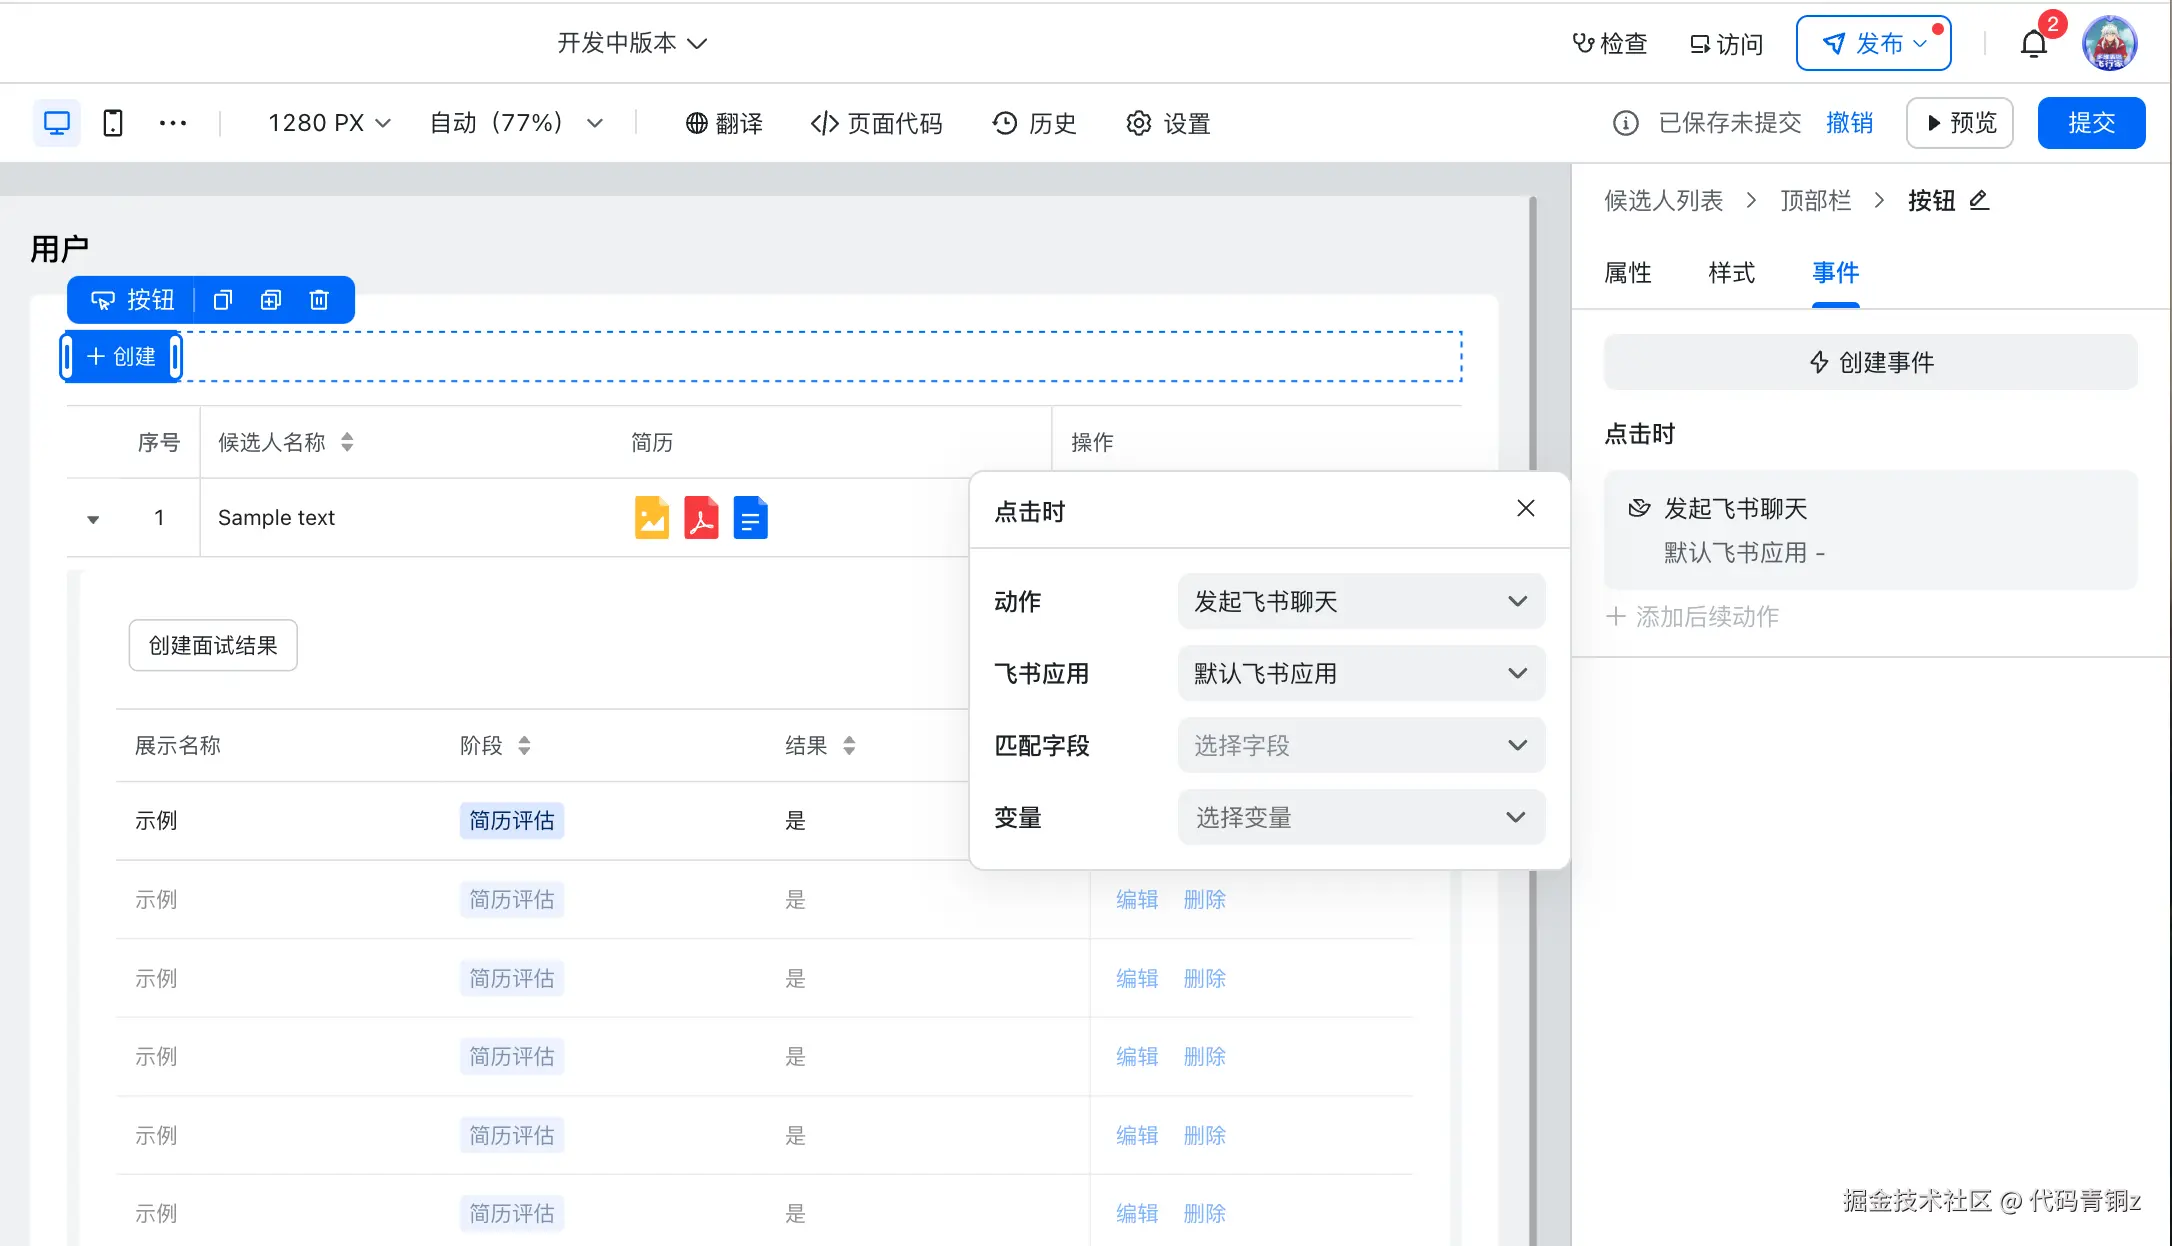Click the 撤销 link

pos(1849,123)
